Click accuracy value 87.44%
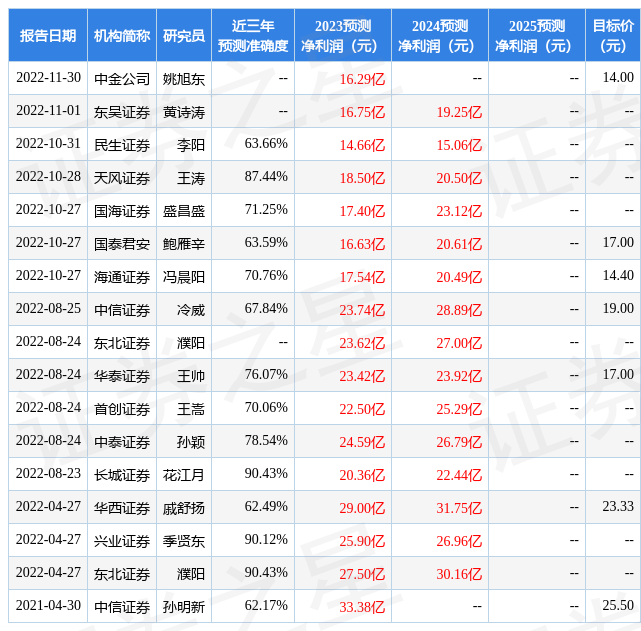Screen dimensions: 641x631 (266, 177)
